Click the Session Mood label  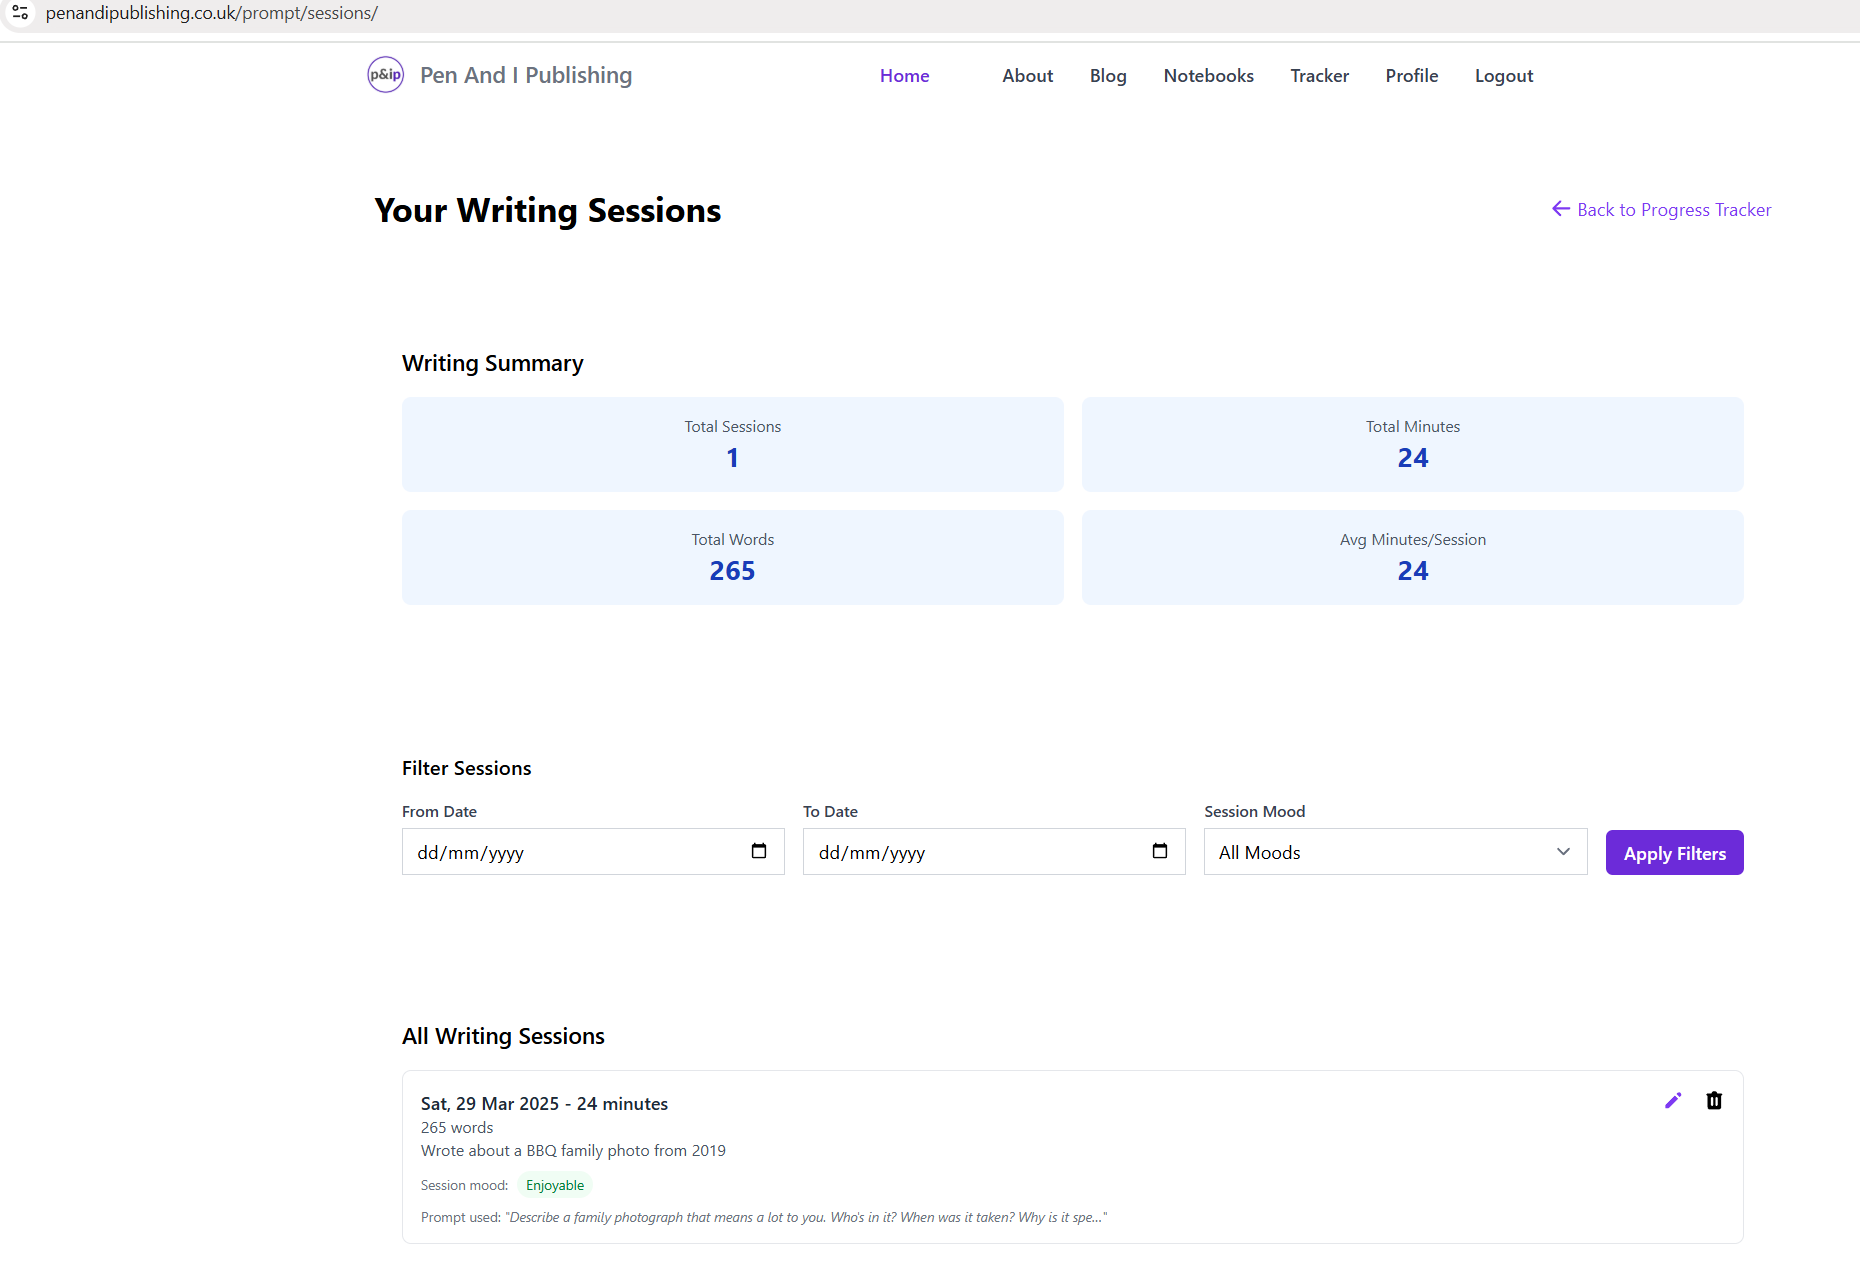pyautogui.click(x=1254, y=811)
